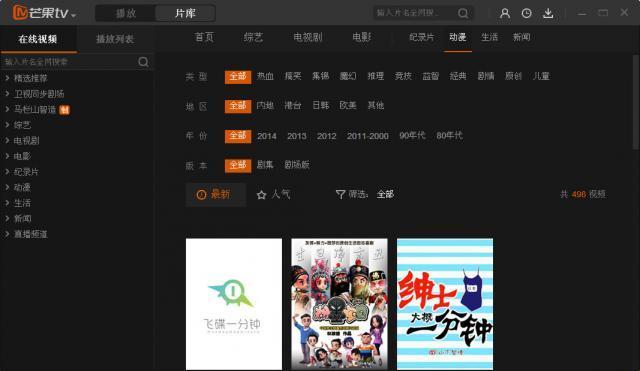The width and height of the screenshot is (640, 371).
Task: Filter year by 2012
Action: 327,136
